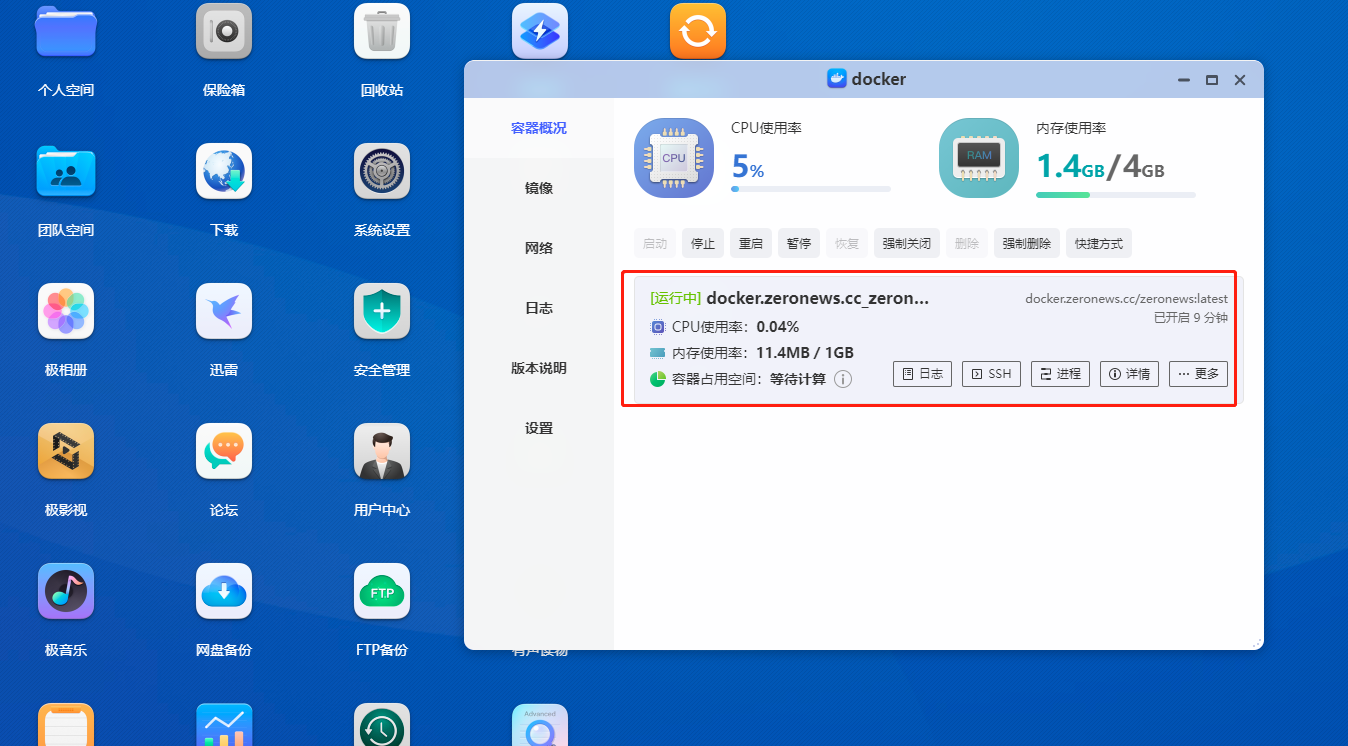Click the disabled 恢复 button
Screen dimensions: 1348x746
coord(847,243)
